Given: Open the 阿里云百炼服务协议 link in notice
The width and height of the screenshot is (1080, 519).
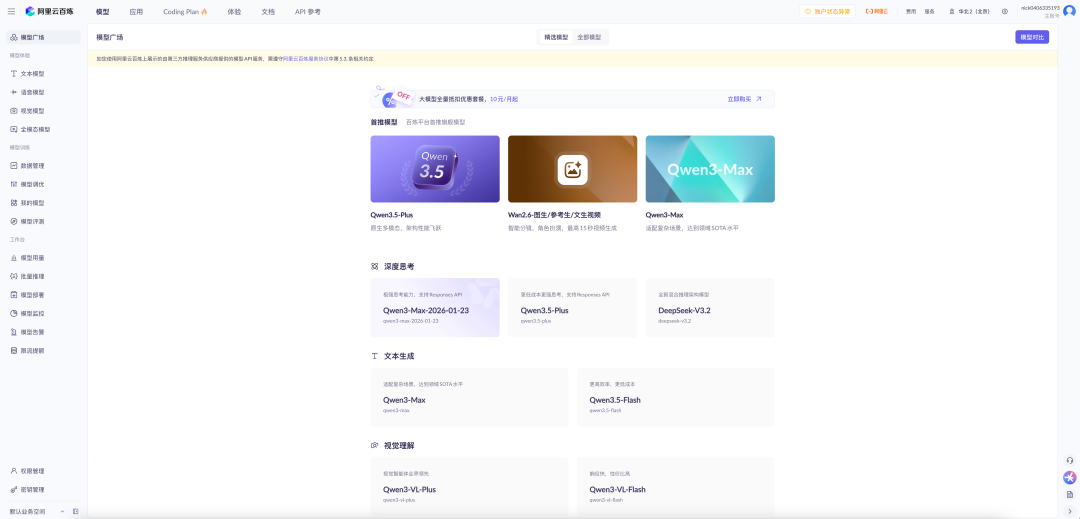Looking at the screenshot, I should pyautogui.click(x=305, y=59).
